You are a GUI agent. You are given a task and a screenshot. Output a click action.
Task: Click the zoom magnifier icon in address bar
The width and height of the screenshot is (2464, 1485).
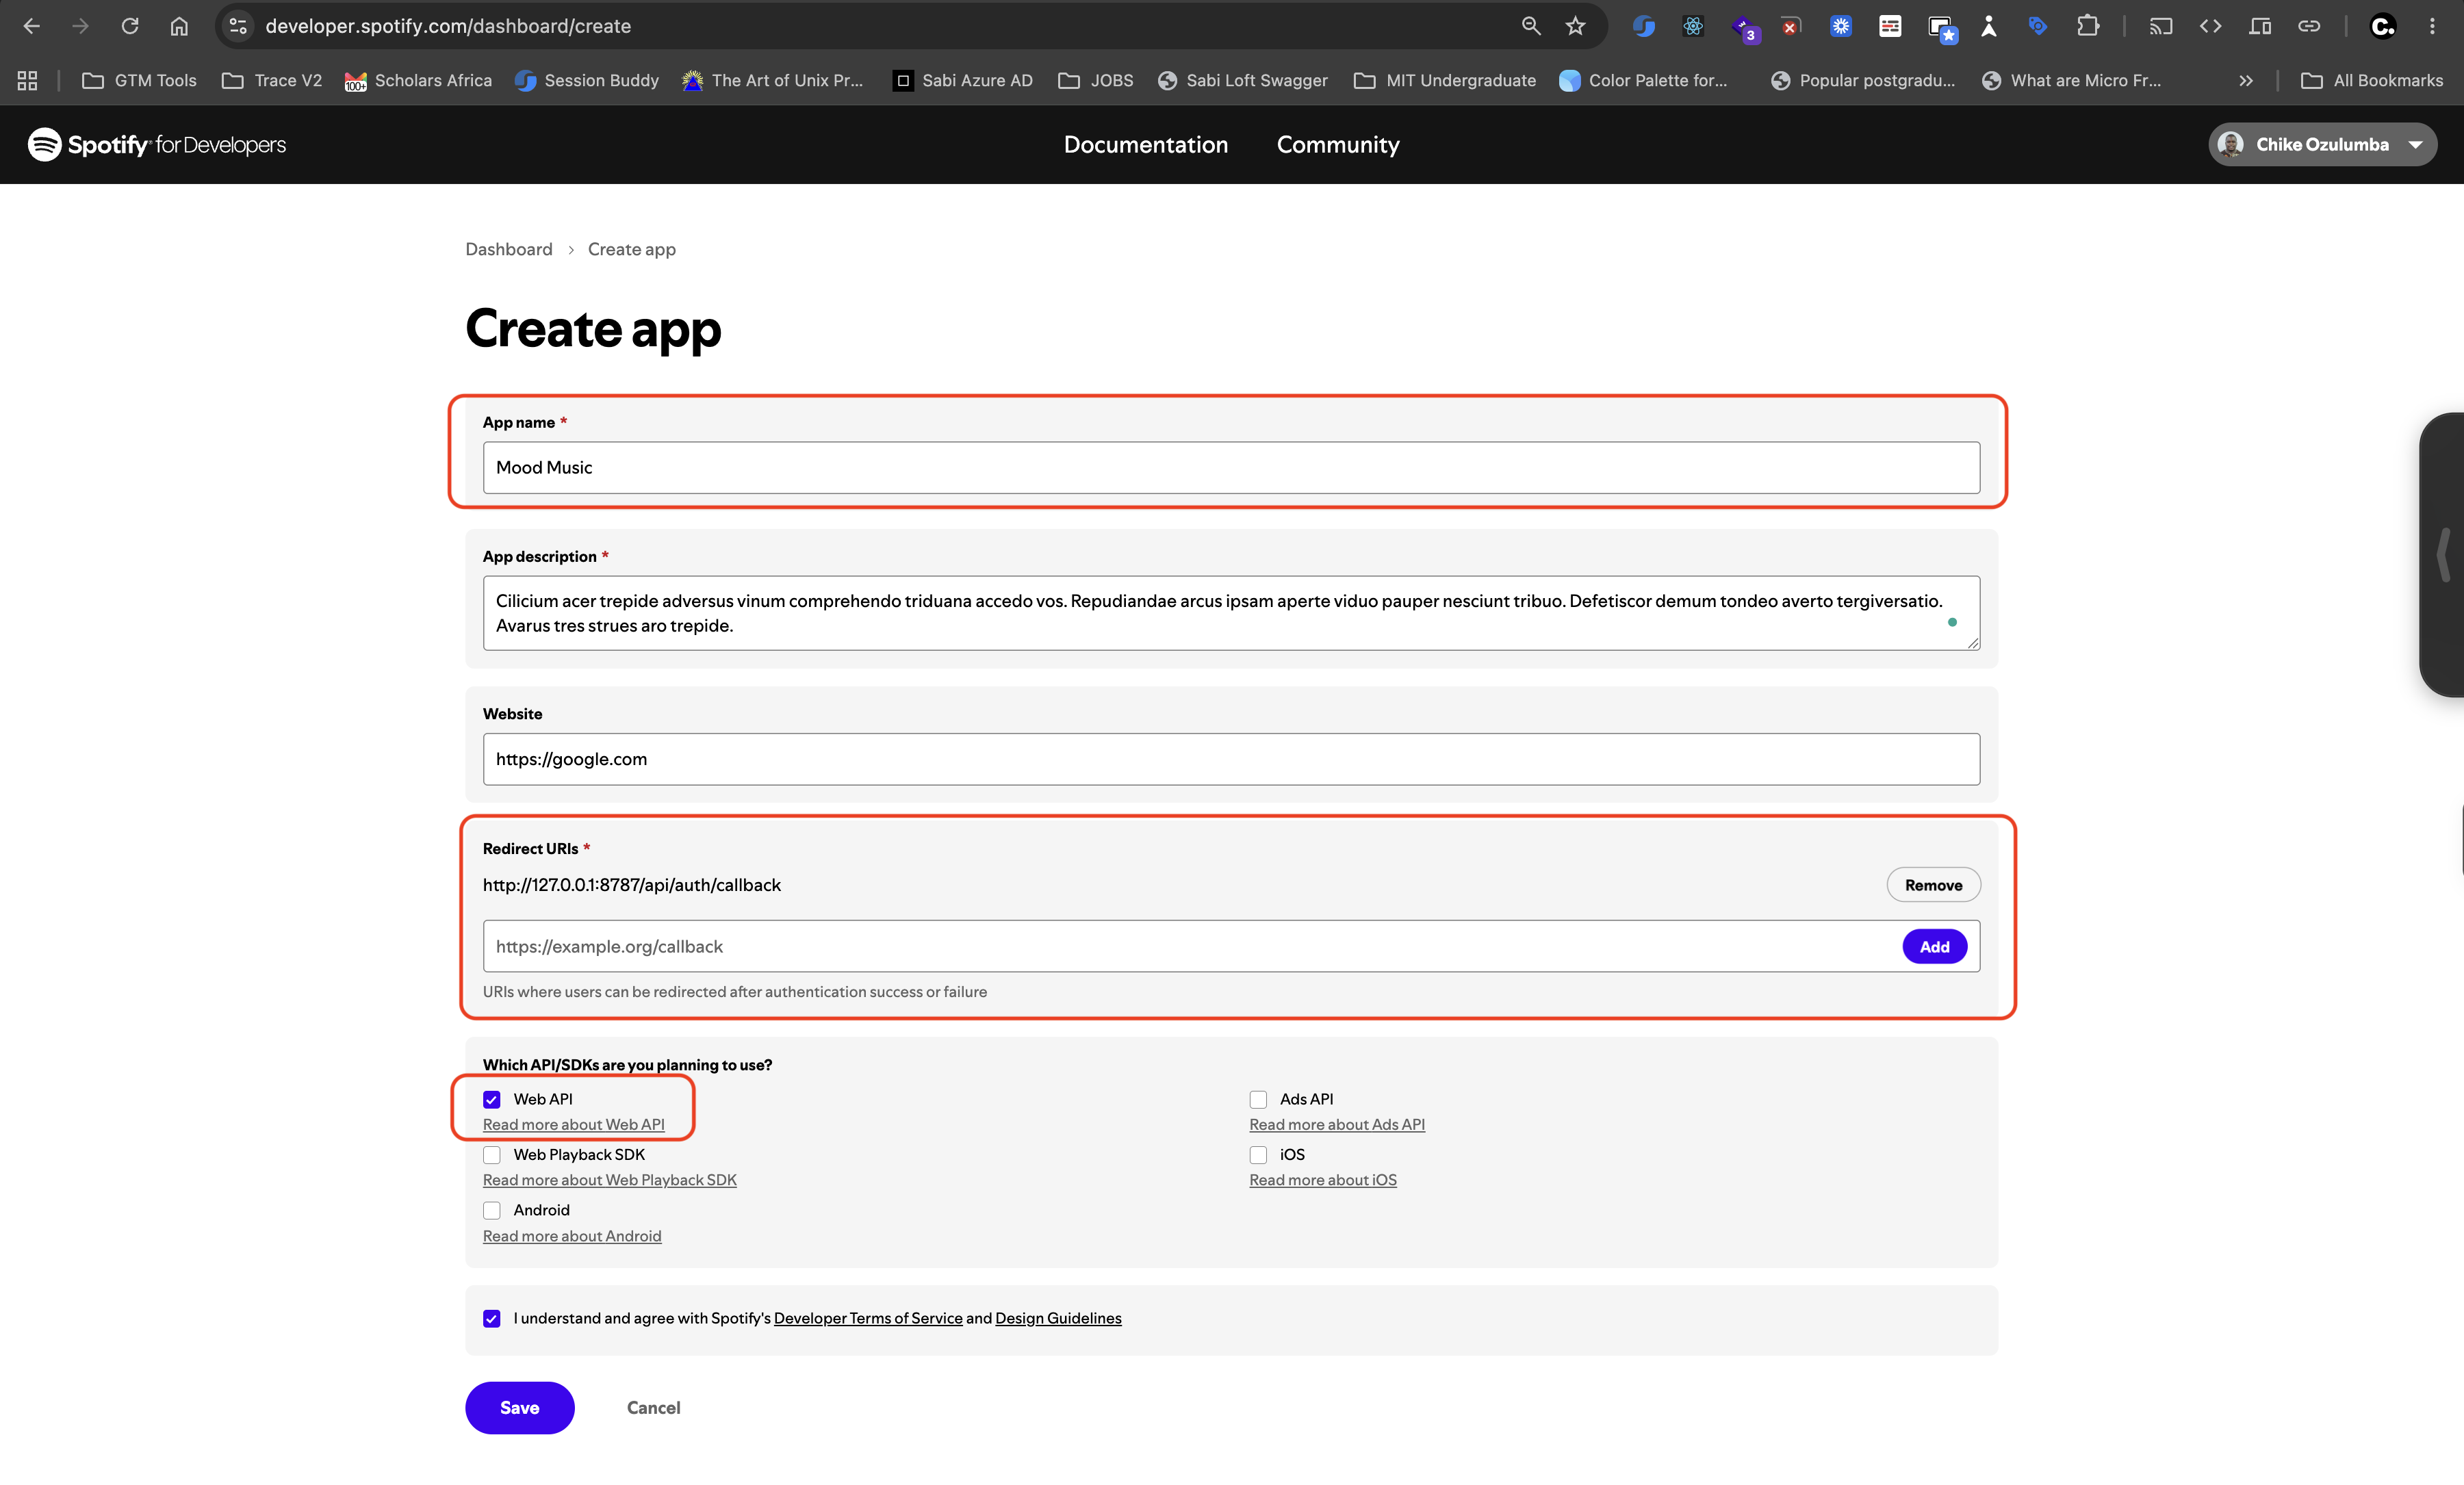[x=1530, y=26]
